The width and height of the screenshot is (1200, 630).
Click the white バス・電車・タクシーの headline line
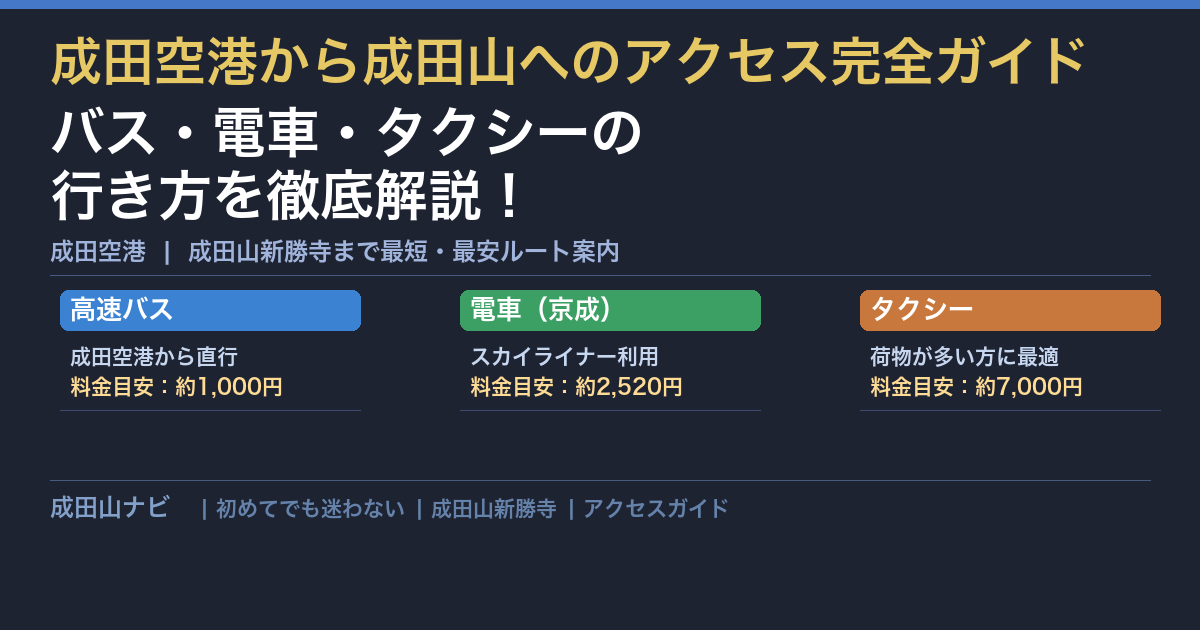(345, 135)
